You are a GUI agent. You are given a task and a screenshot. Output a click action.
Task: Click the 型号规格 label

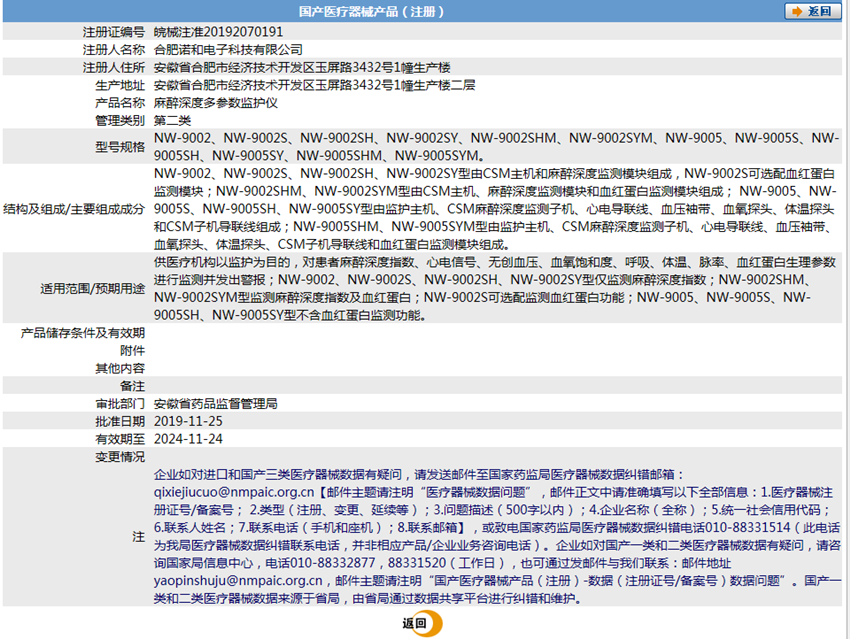120,147
